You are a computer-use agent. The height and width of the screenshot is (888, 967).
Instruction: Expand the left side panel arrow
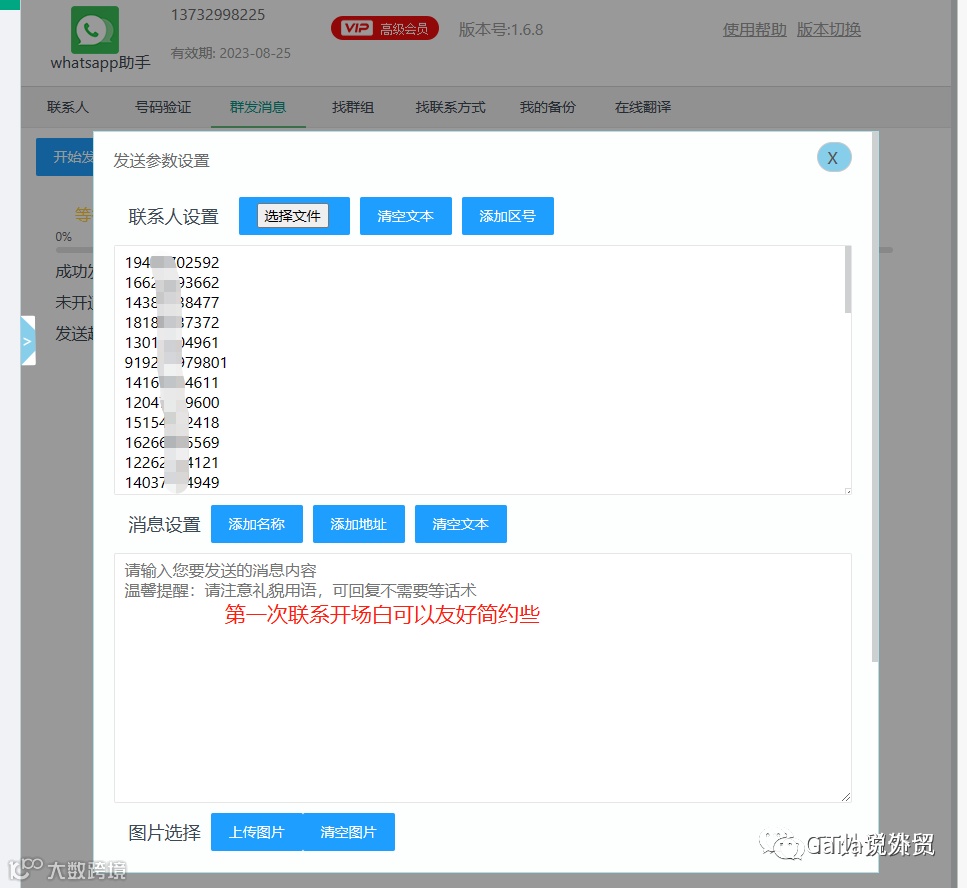point(27,340)
